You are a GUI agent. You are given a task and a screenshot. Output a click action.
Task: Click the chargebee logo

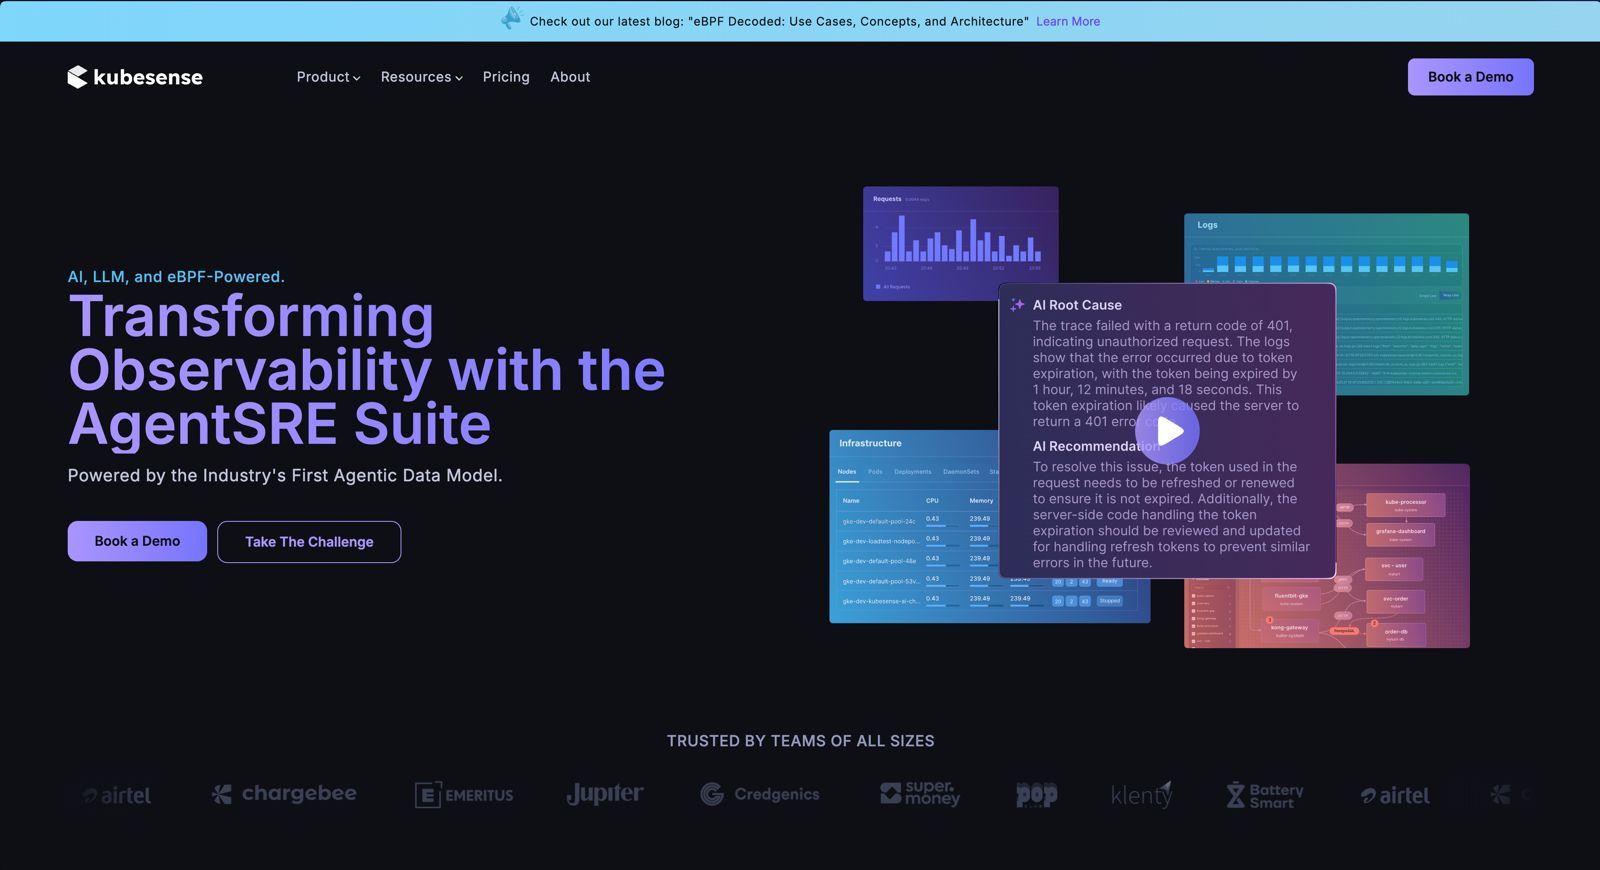[285, 794]
